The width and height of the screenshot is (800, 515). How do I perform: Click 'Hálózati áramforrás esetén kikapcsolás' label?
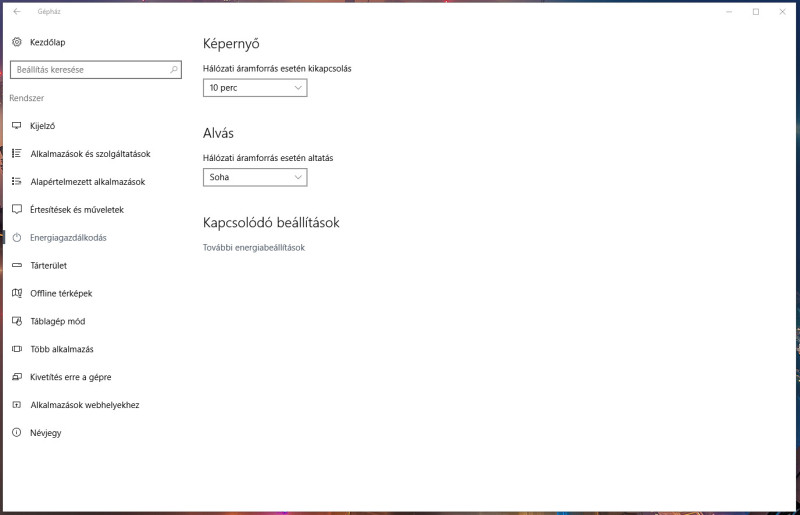pyautogui.click(x=277, y=68)
